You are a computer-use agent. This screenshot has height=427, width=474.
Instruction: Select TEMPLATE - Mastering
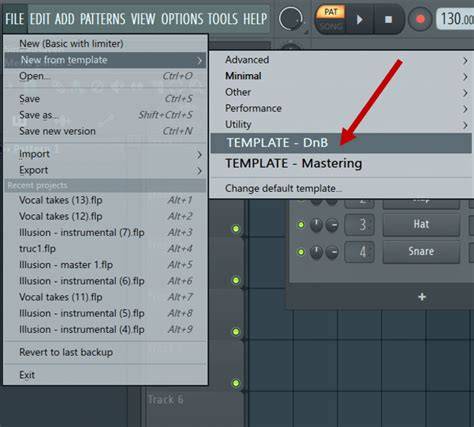coord(342,164)
